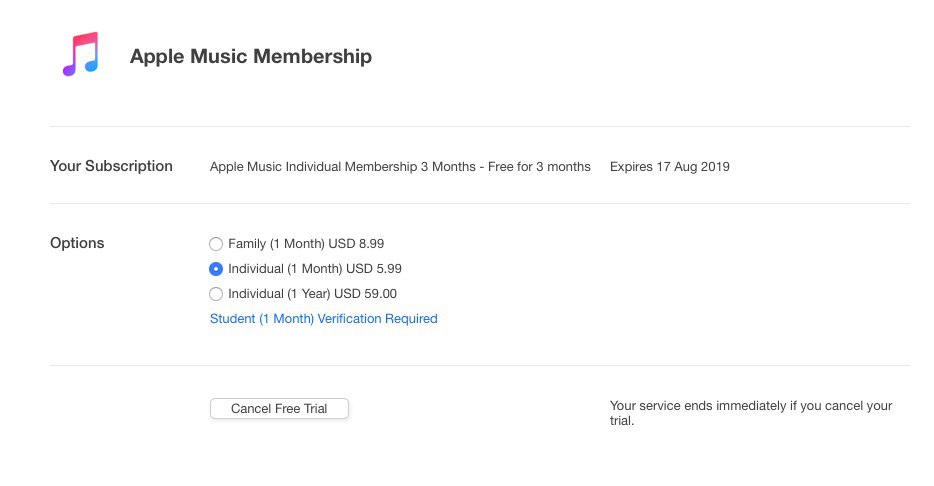Click the Apple Music Membership heading
Image resolution: width=934 pixels, height=486 pixels.
pos(251,57)
